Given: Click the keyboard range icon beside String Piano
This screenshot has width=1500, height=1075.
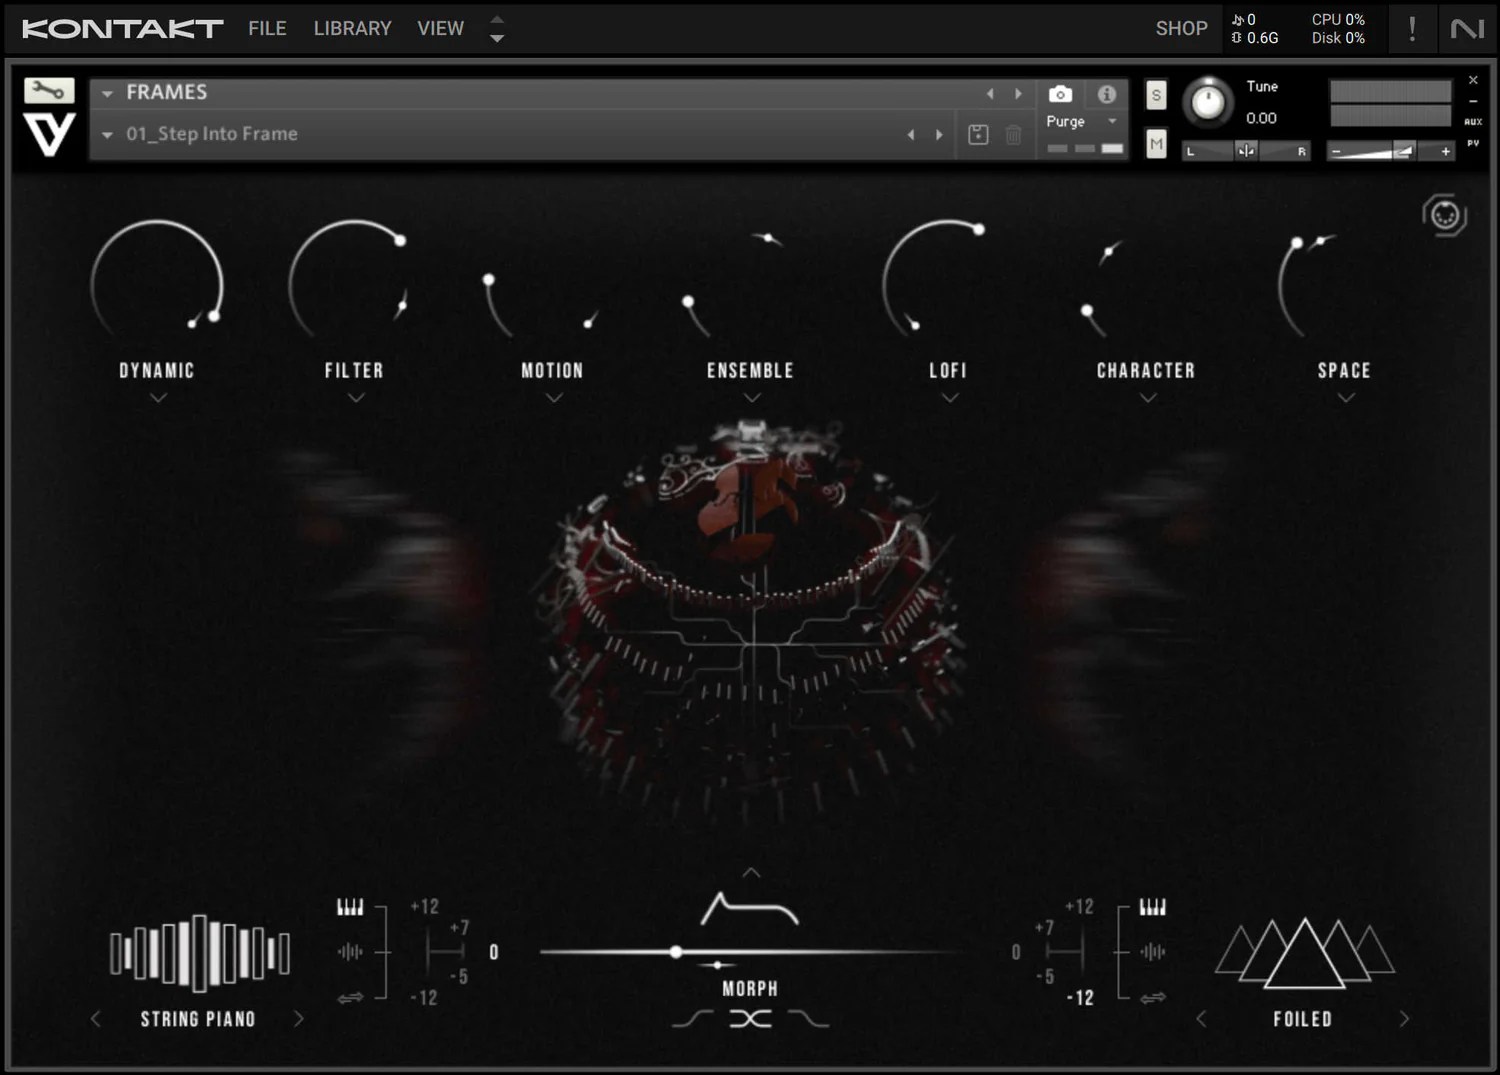Looking at the screenshot, I should tap(352, 906).
